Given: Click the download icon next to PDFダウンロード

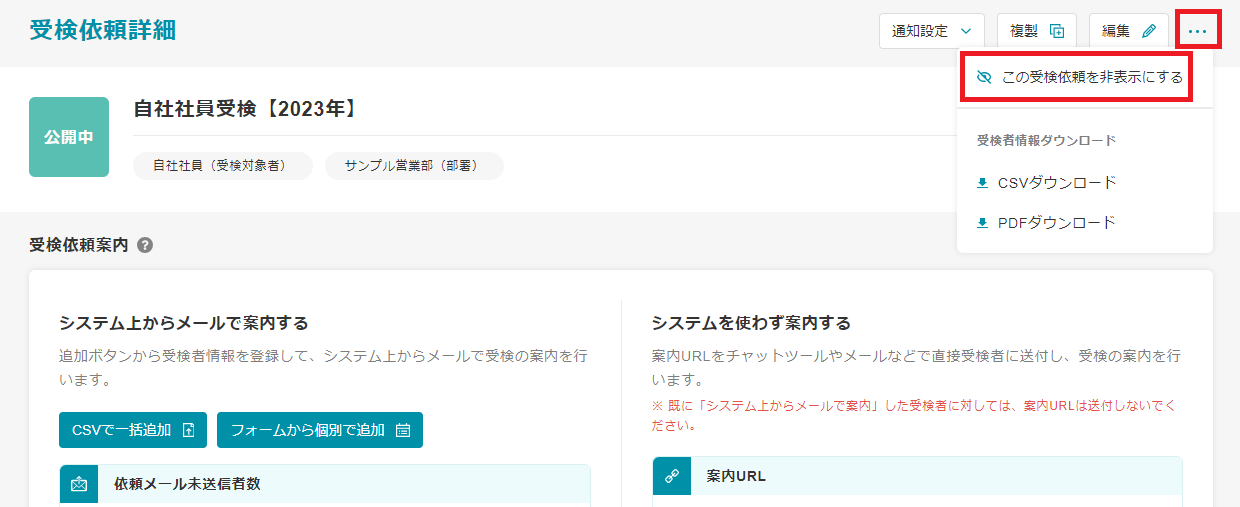Looking at the screenshot, I should tap(983, 223).
